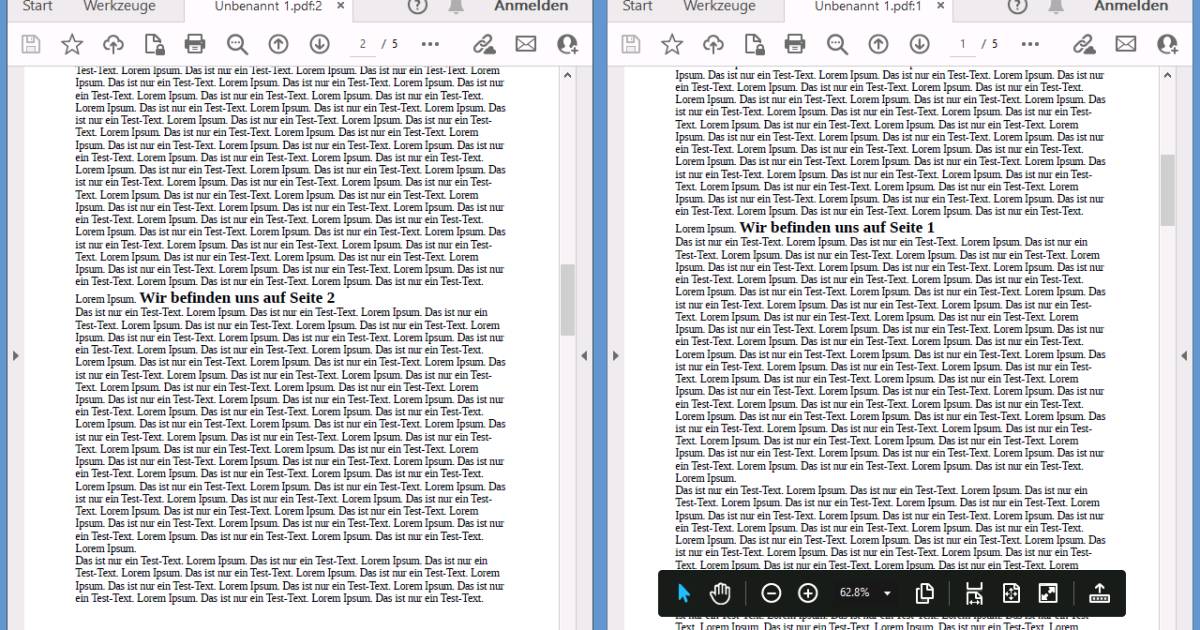Fit one full page in floating toolbar

point(1011,593)
